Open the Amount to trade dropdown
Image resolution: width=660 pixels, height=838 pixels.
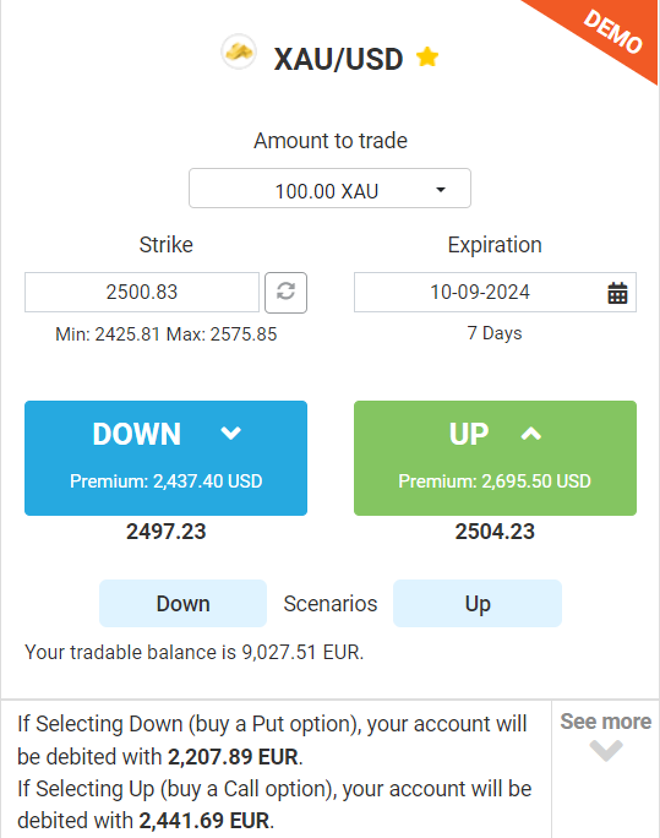[330, 188]
